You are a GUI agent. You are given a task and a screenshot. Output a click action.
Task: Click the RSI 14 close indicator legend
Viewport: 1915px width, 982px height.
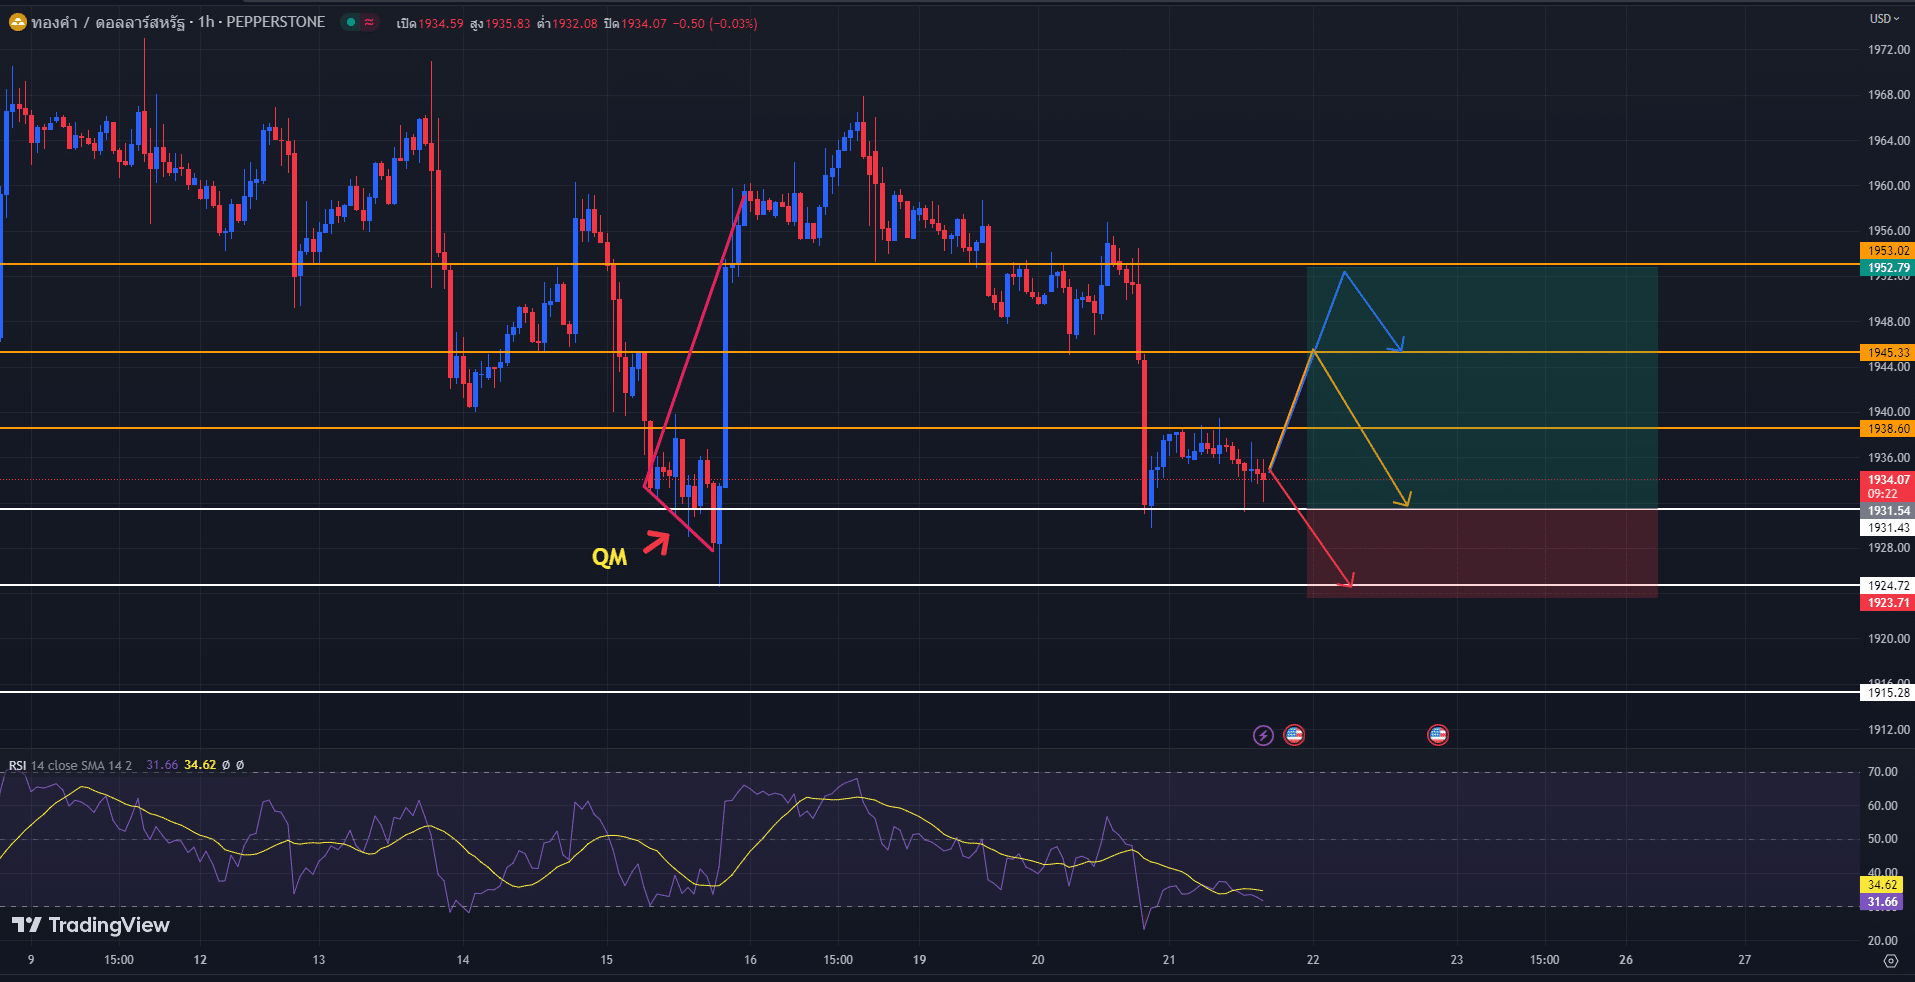click(x=70, y=765)
